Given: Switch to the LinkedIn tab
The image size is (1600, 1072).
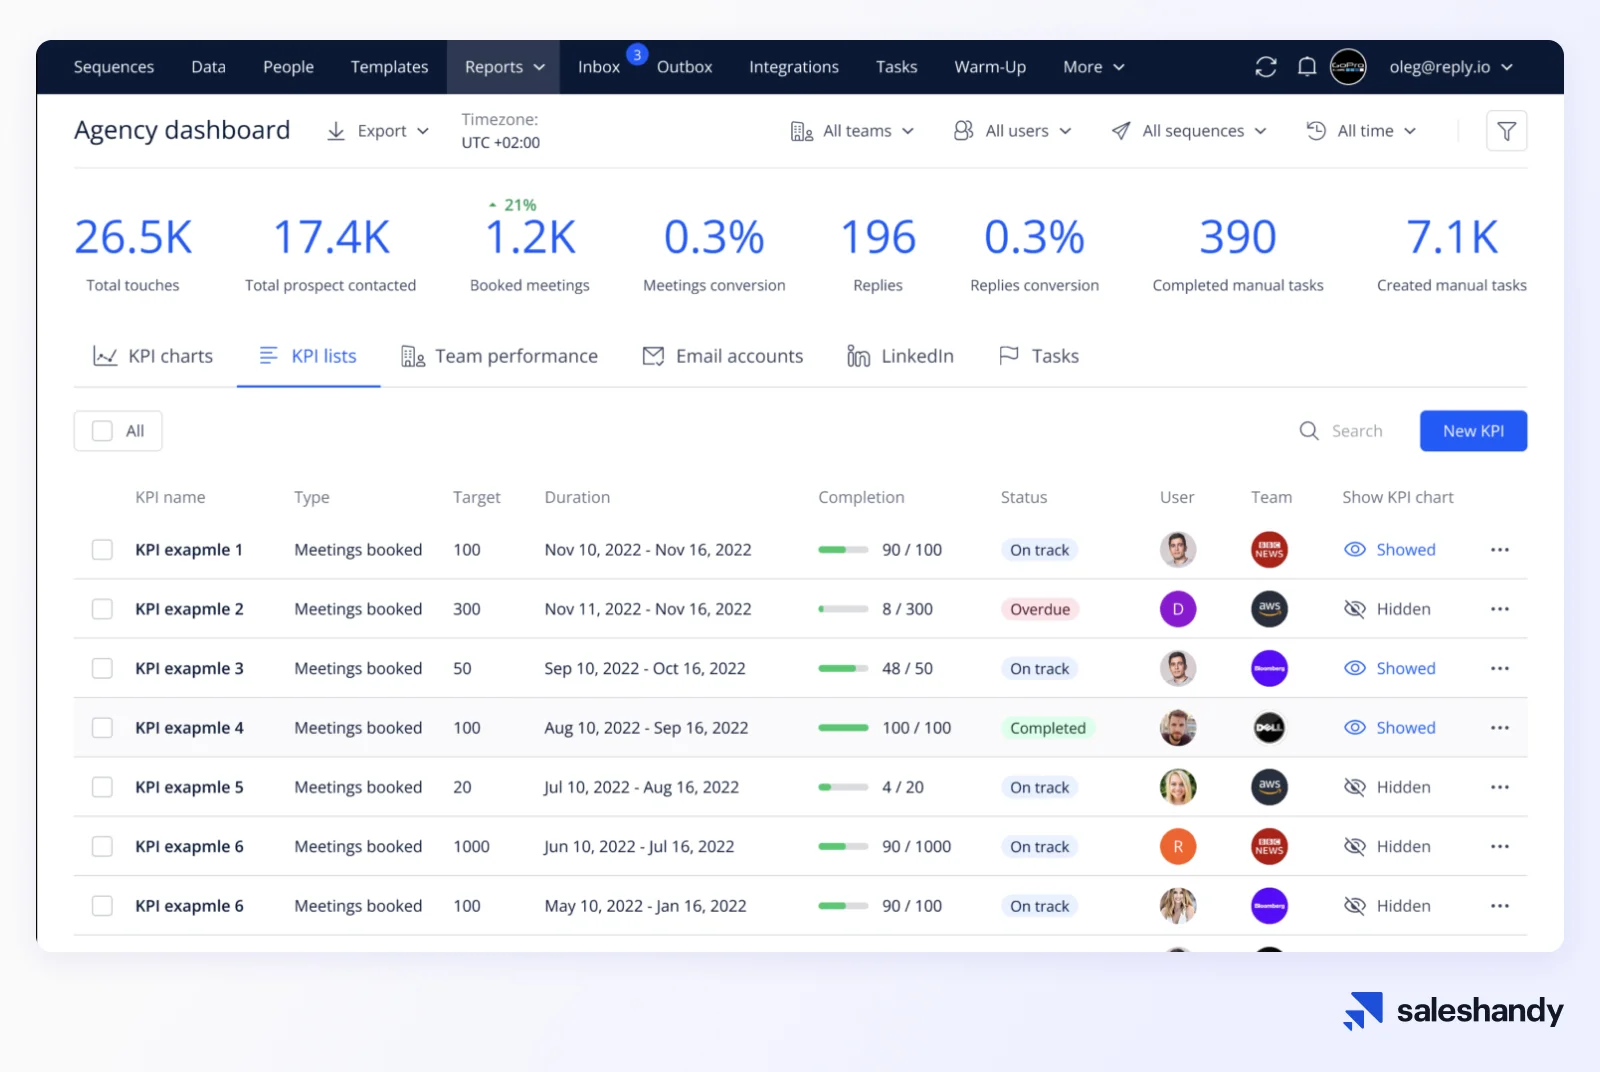Looking at the screenshot, I should coord(900,356).
